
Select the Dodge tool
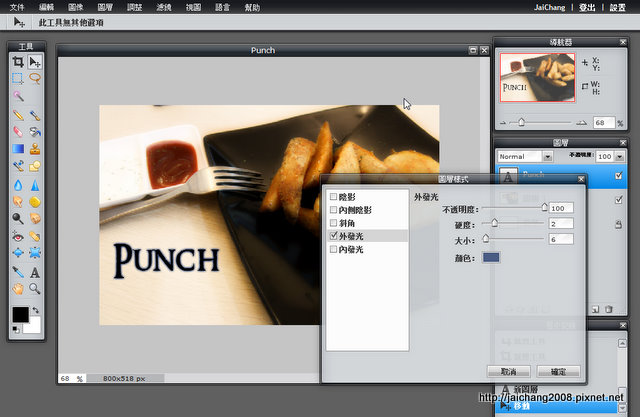tap(18, 219)
